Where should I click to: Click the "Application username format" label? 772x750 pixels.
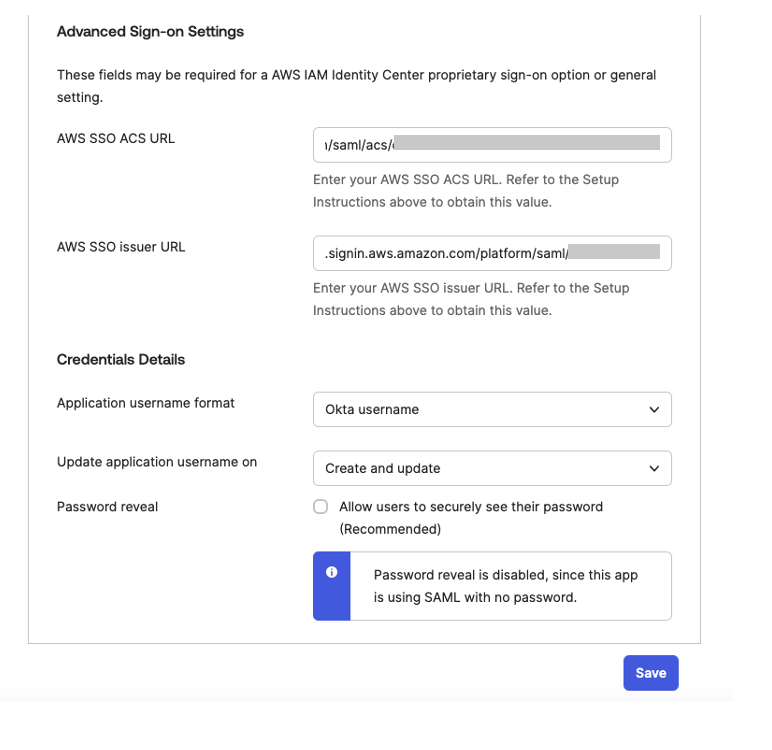(x=146, y=403)
